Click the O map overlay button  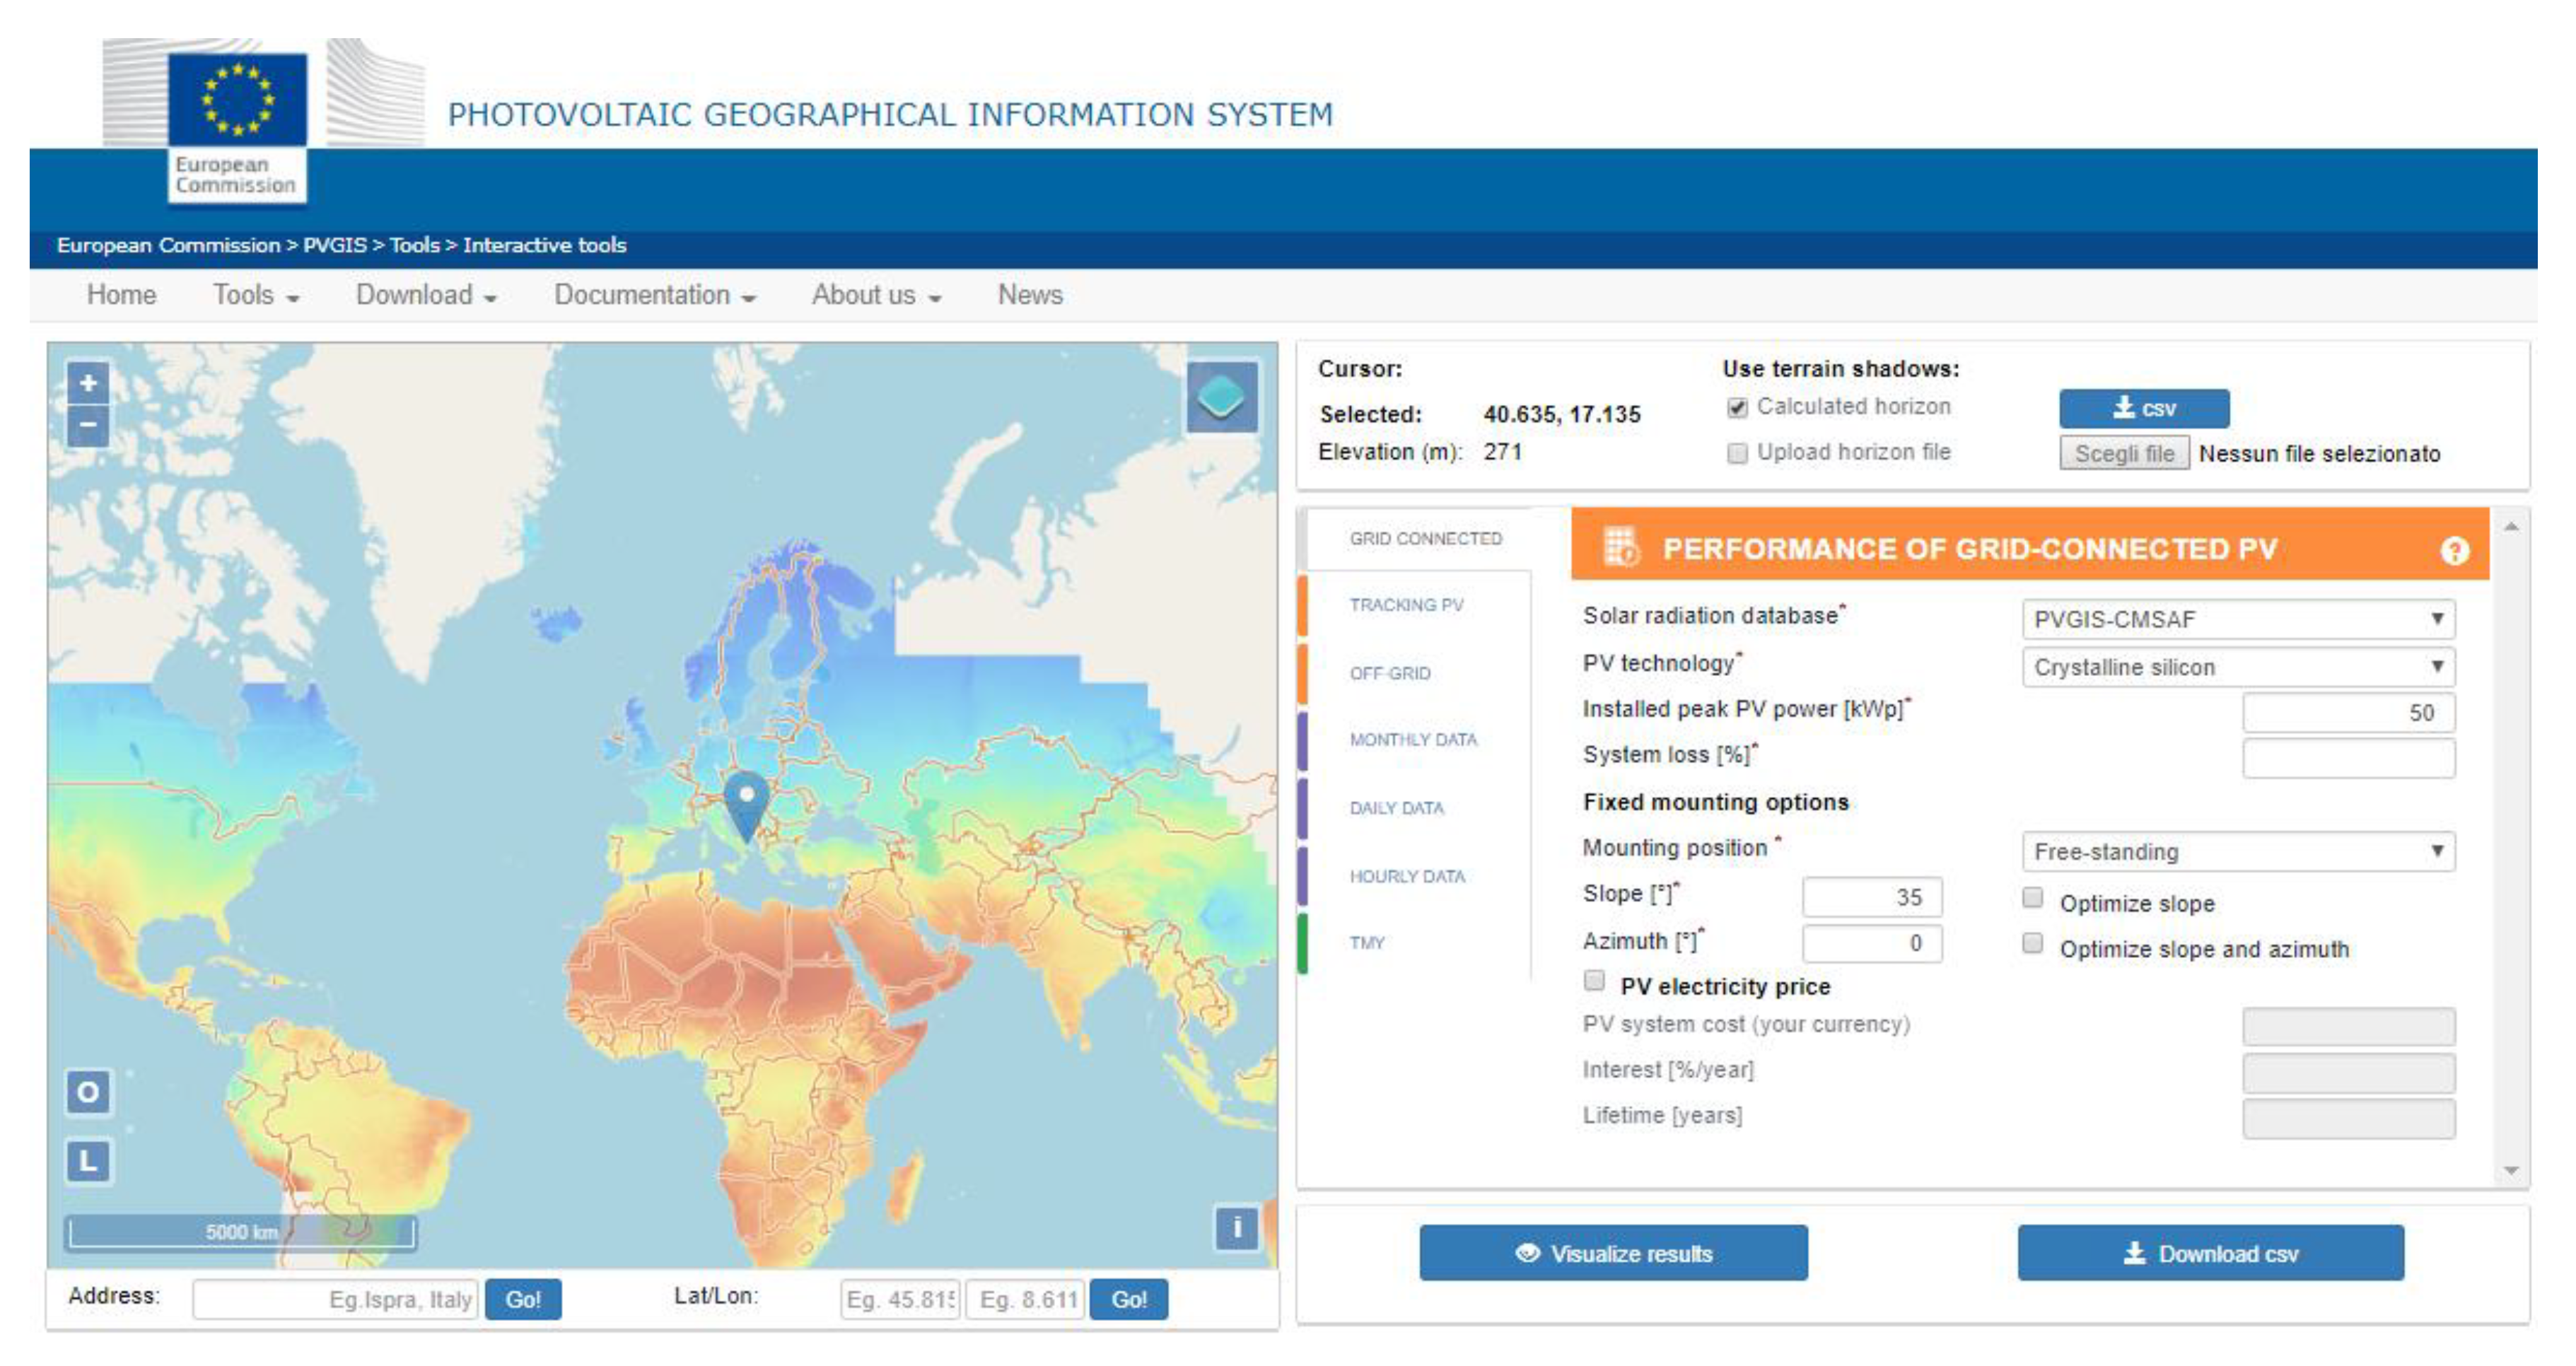pos(88,1091)
